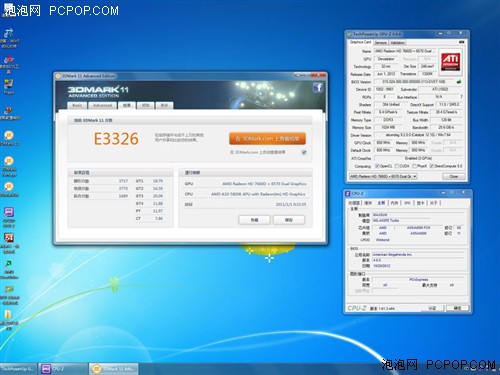
Task: Toggle the automatic view results on 3DMark.com checkbox
Action: [x=304, y=152]
